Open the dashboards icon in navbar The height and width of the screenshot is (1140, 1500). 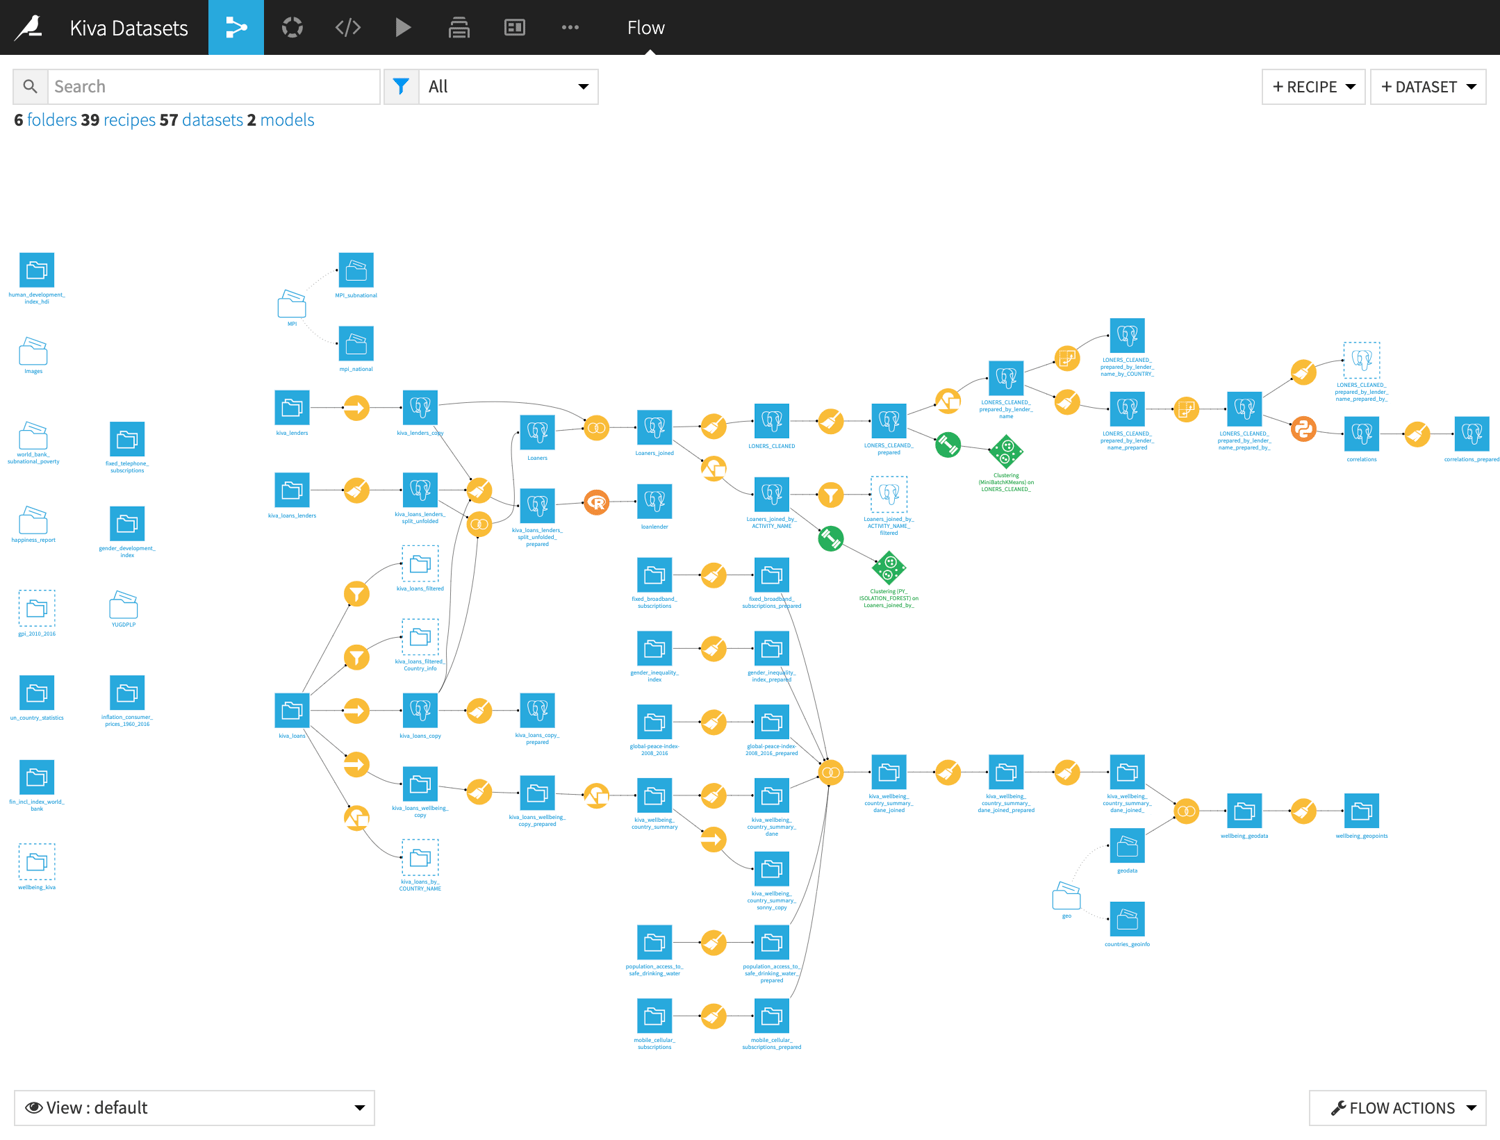pos(514,27)
